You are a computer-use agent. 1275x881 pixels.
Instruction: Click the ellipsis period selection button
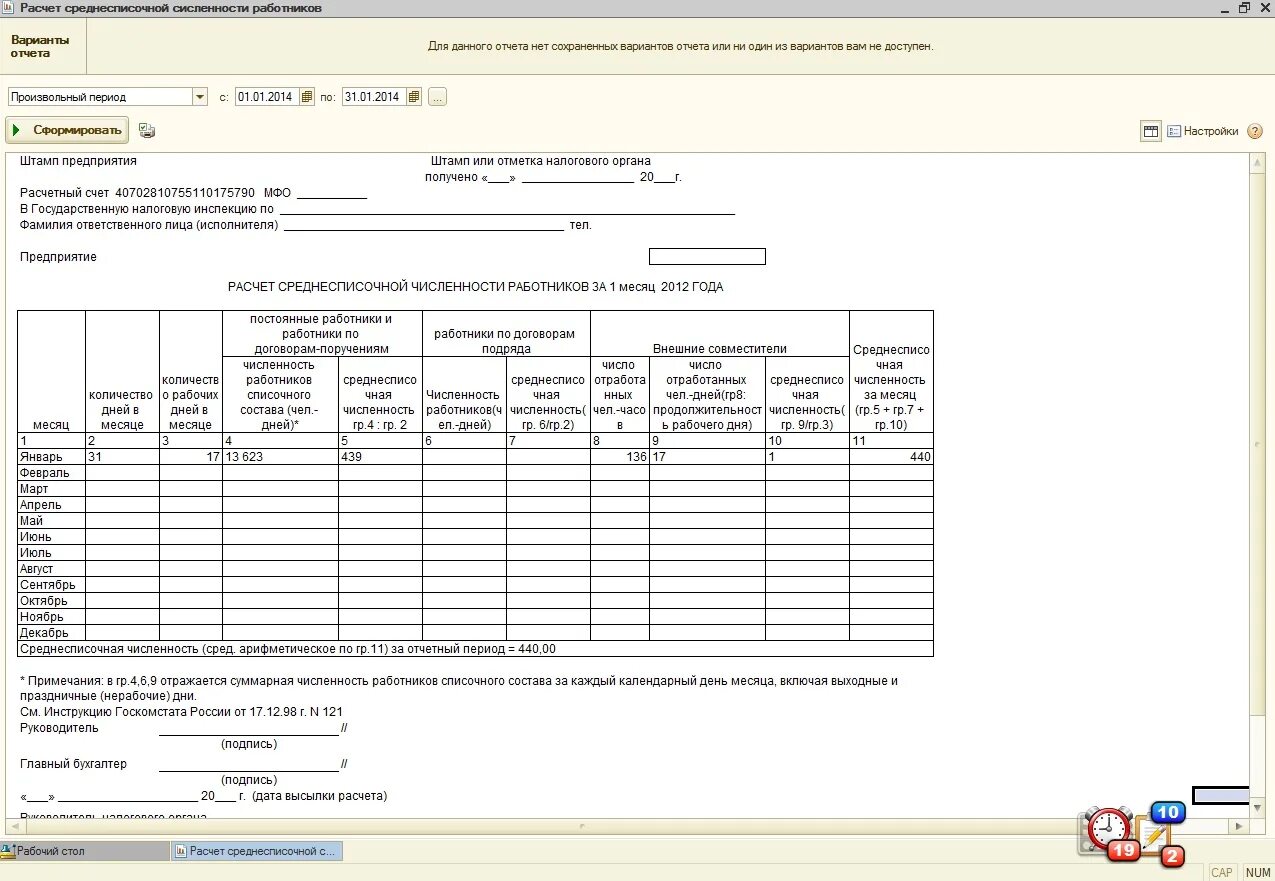coord(437,97)
